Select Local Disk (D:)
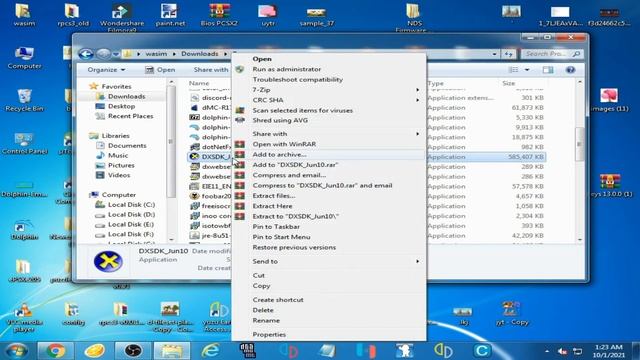Image resolution: width=640 pixels, height=360 pixels. click(131, 214)
